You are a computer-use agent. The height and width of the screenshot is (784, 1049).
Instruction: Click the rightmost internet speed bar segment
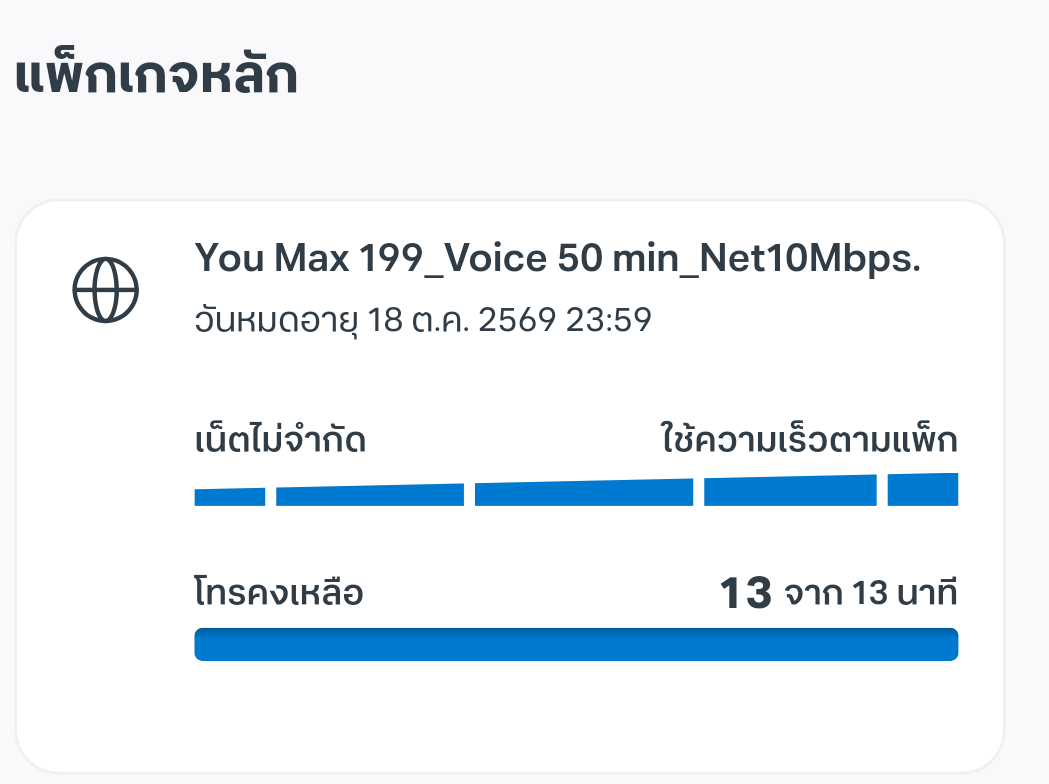pyautogui.click(x=923, y=489)
